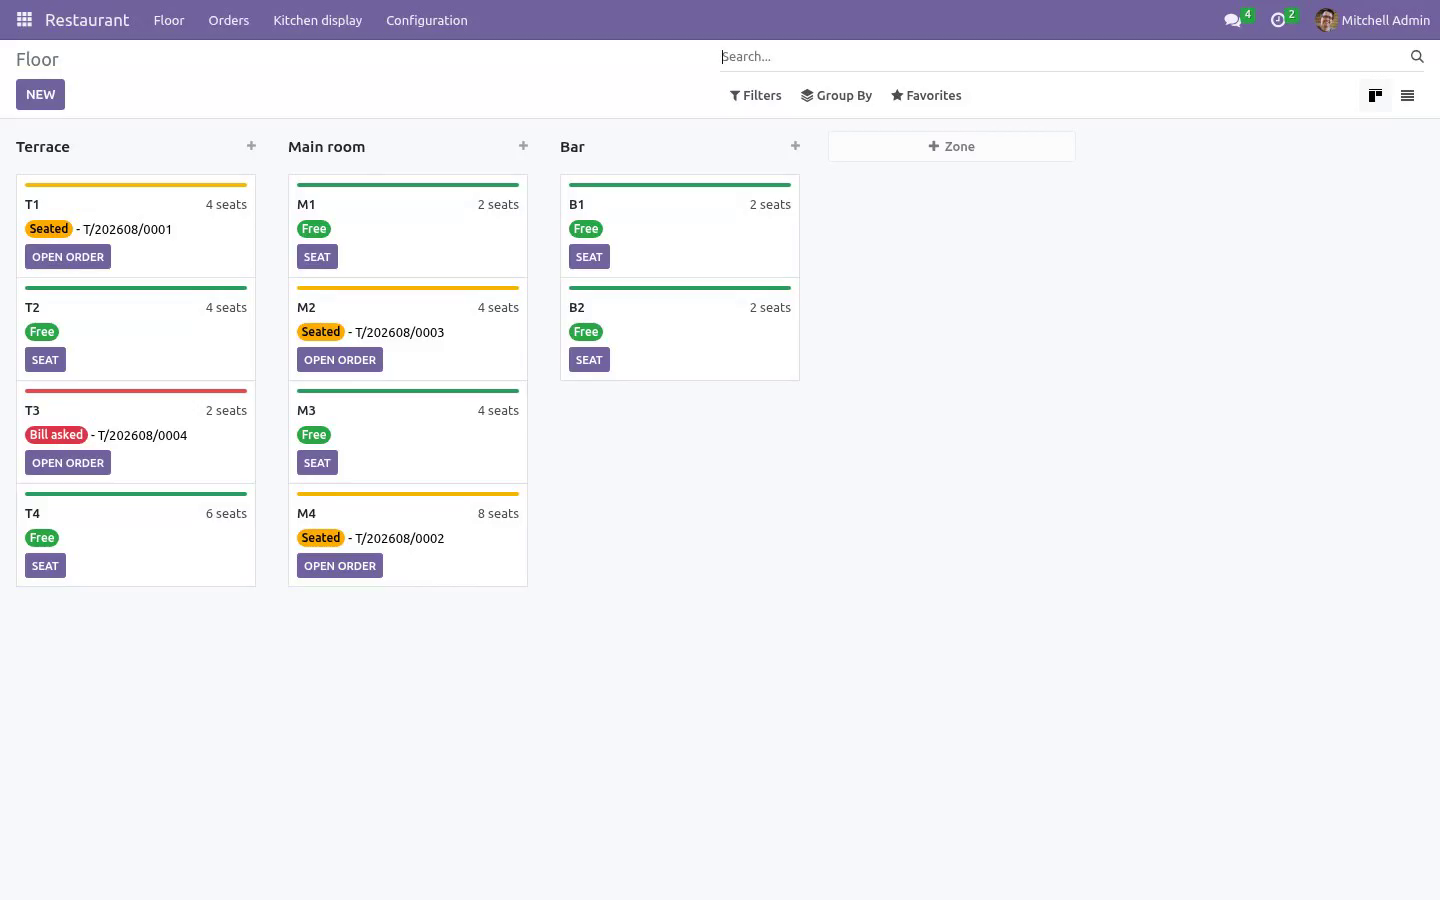Open the Kitchen display menu
This screenshot has height=900, width=1440.
point(318,20)
